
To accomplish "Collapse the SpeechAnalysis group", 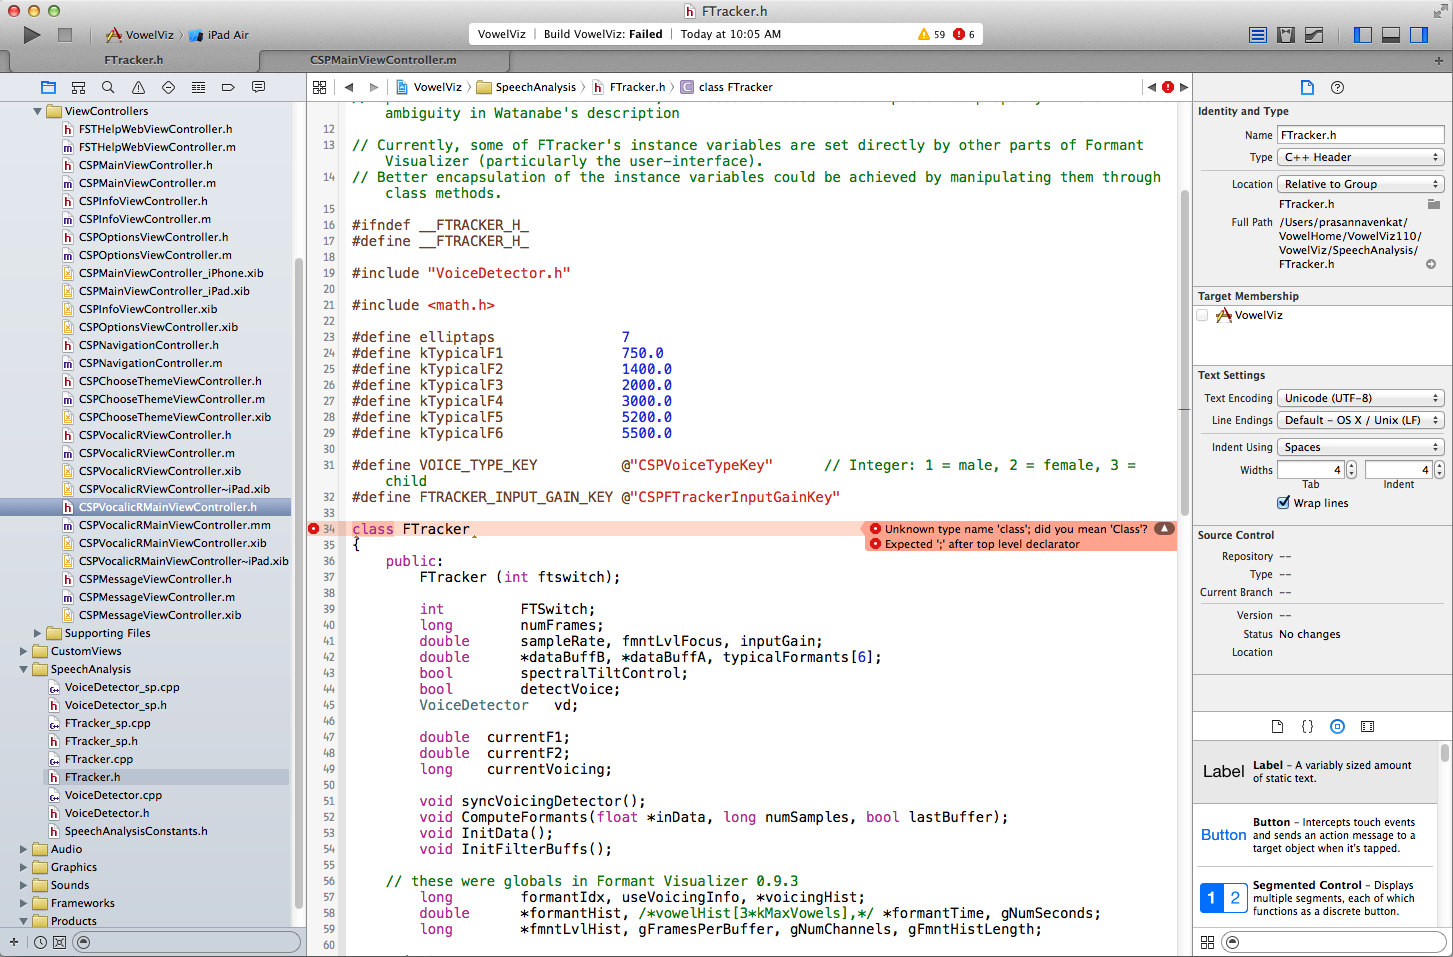I will click(24, 669).
